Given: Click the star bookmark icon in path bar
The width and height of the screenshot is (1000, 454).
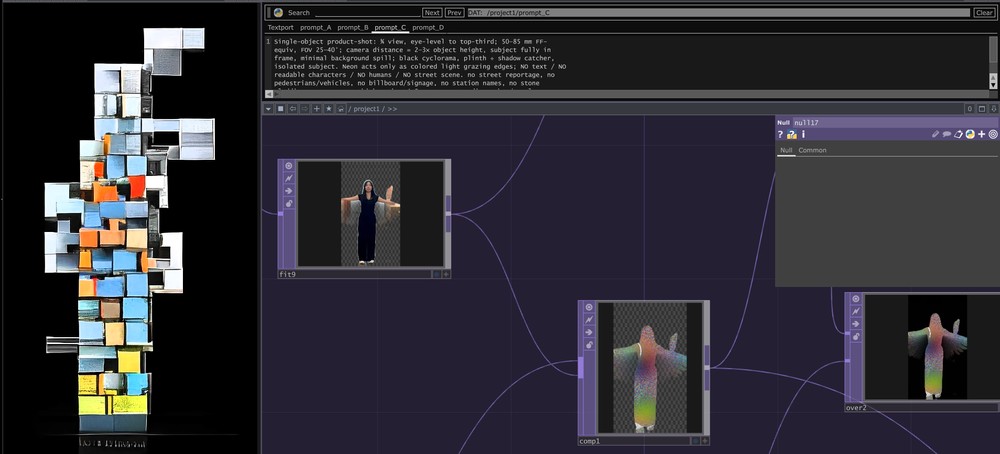Looking at the screenshot, I should 329,109.
